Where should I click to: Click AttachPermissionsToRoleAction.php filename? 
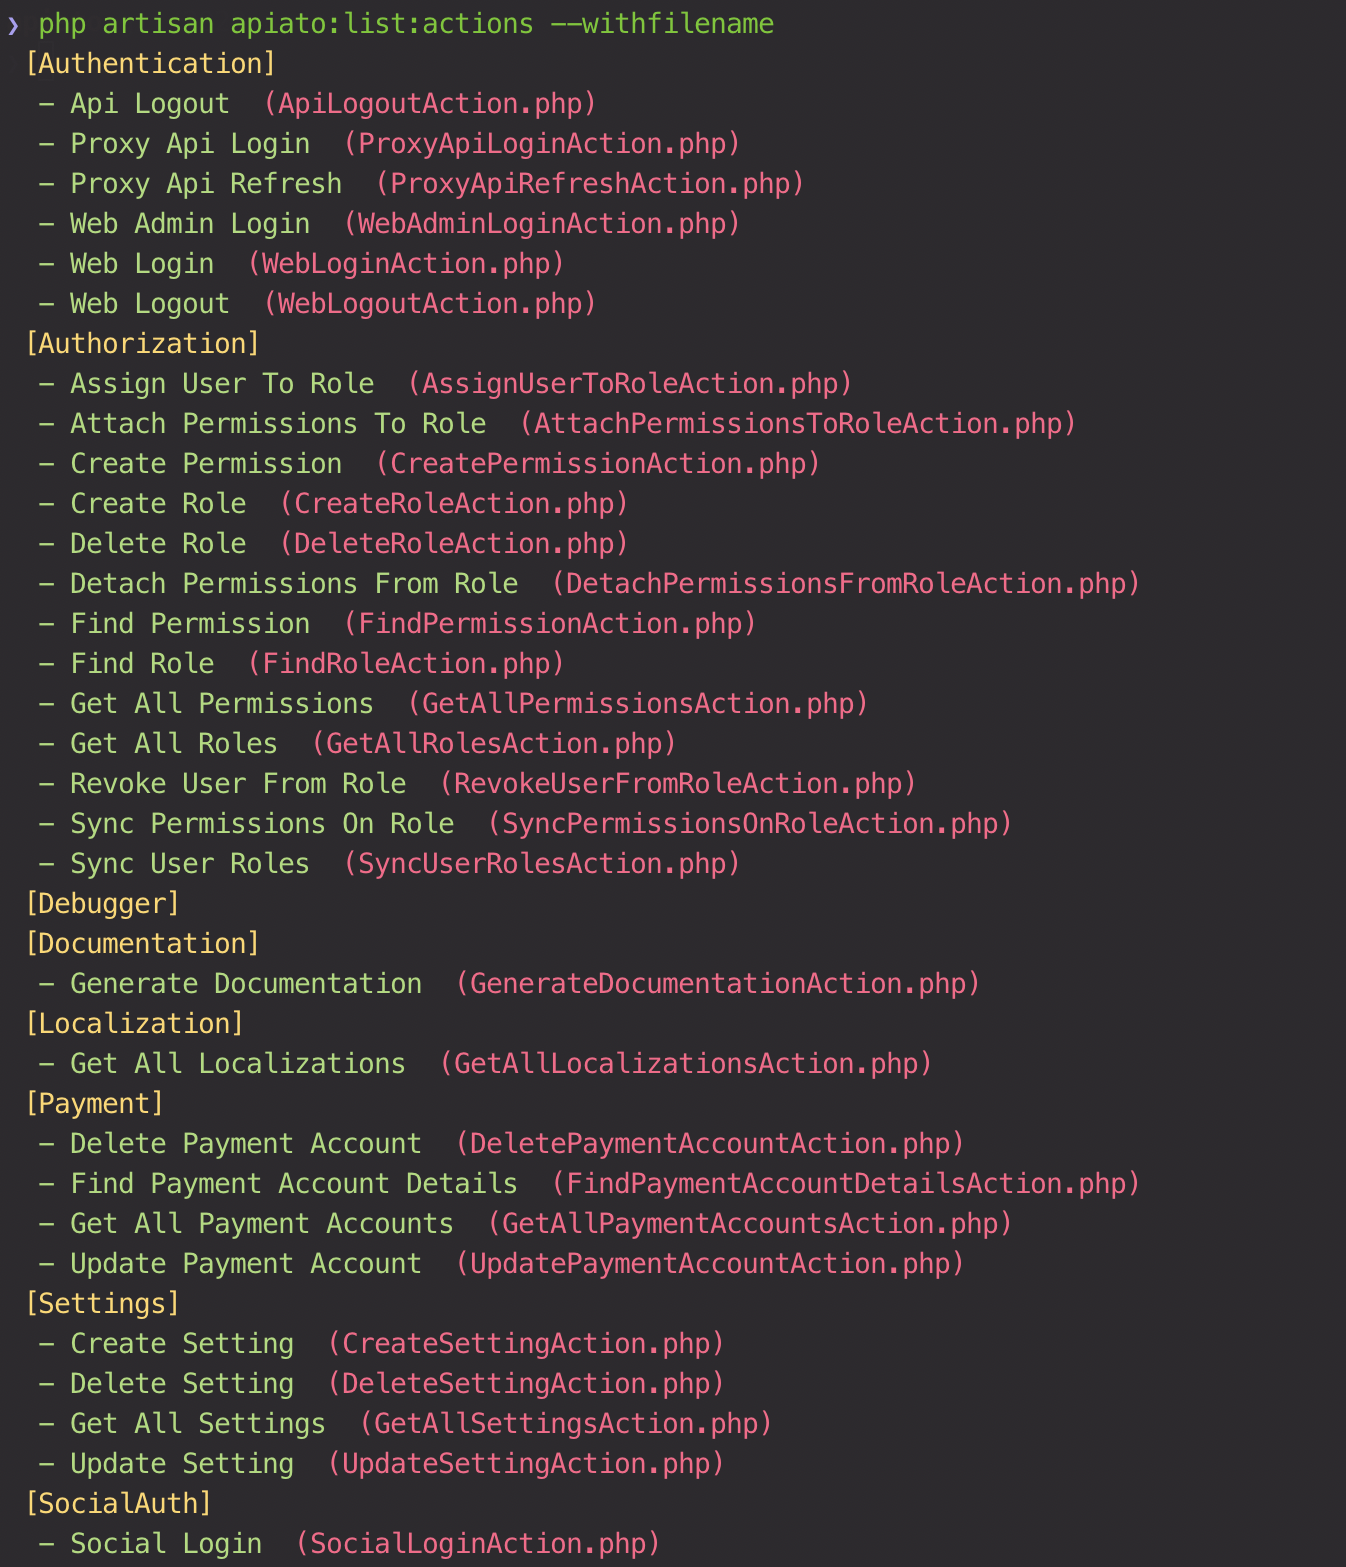(797, 424)
